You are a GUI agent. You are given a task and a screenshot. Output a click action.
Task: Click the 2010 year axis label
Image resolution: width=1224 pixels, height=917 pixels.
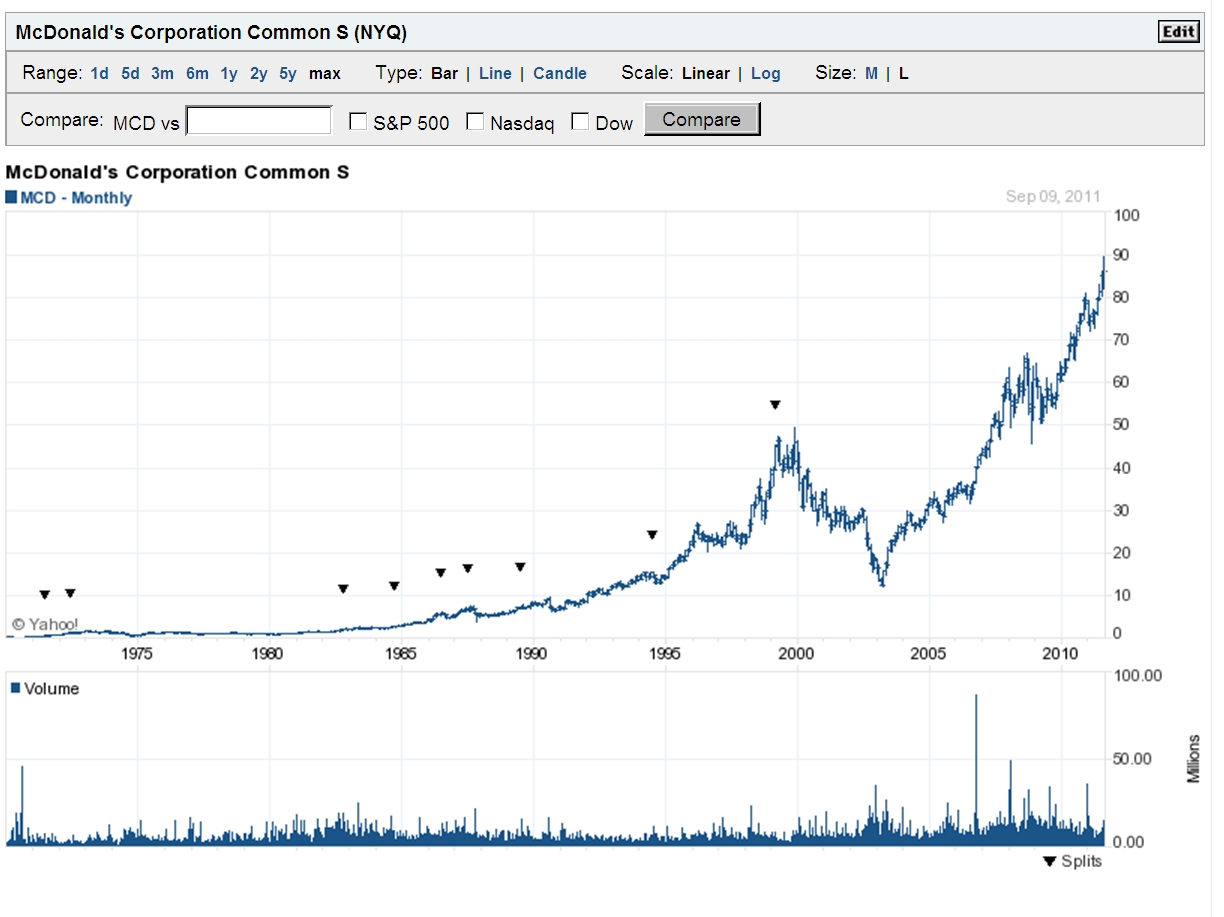coord(1060,653)
